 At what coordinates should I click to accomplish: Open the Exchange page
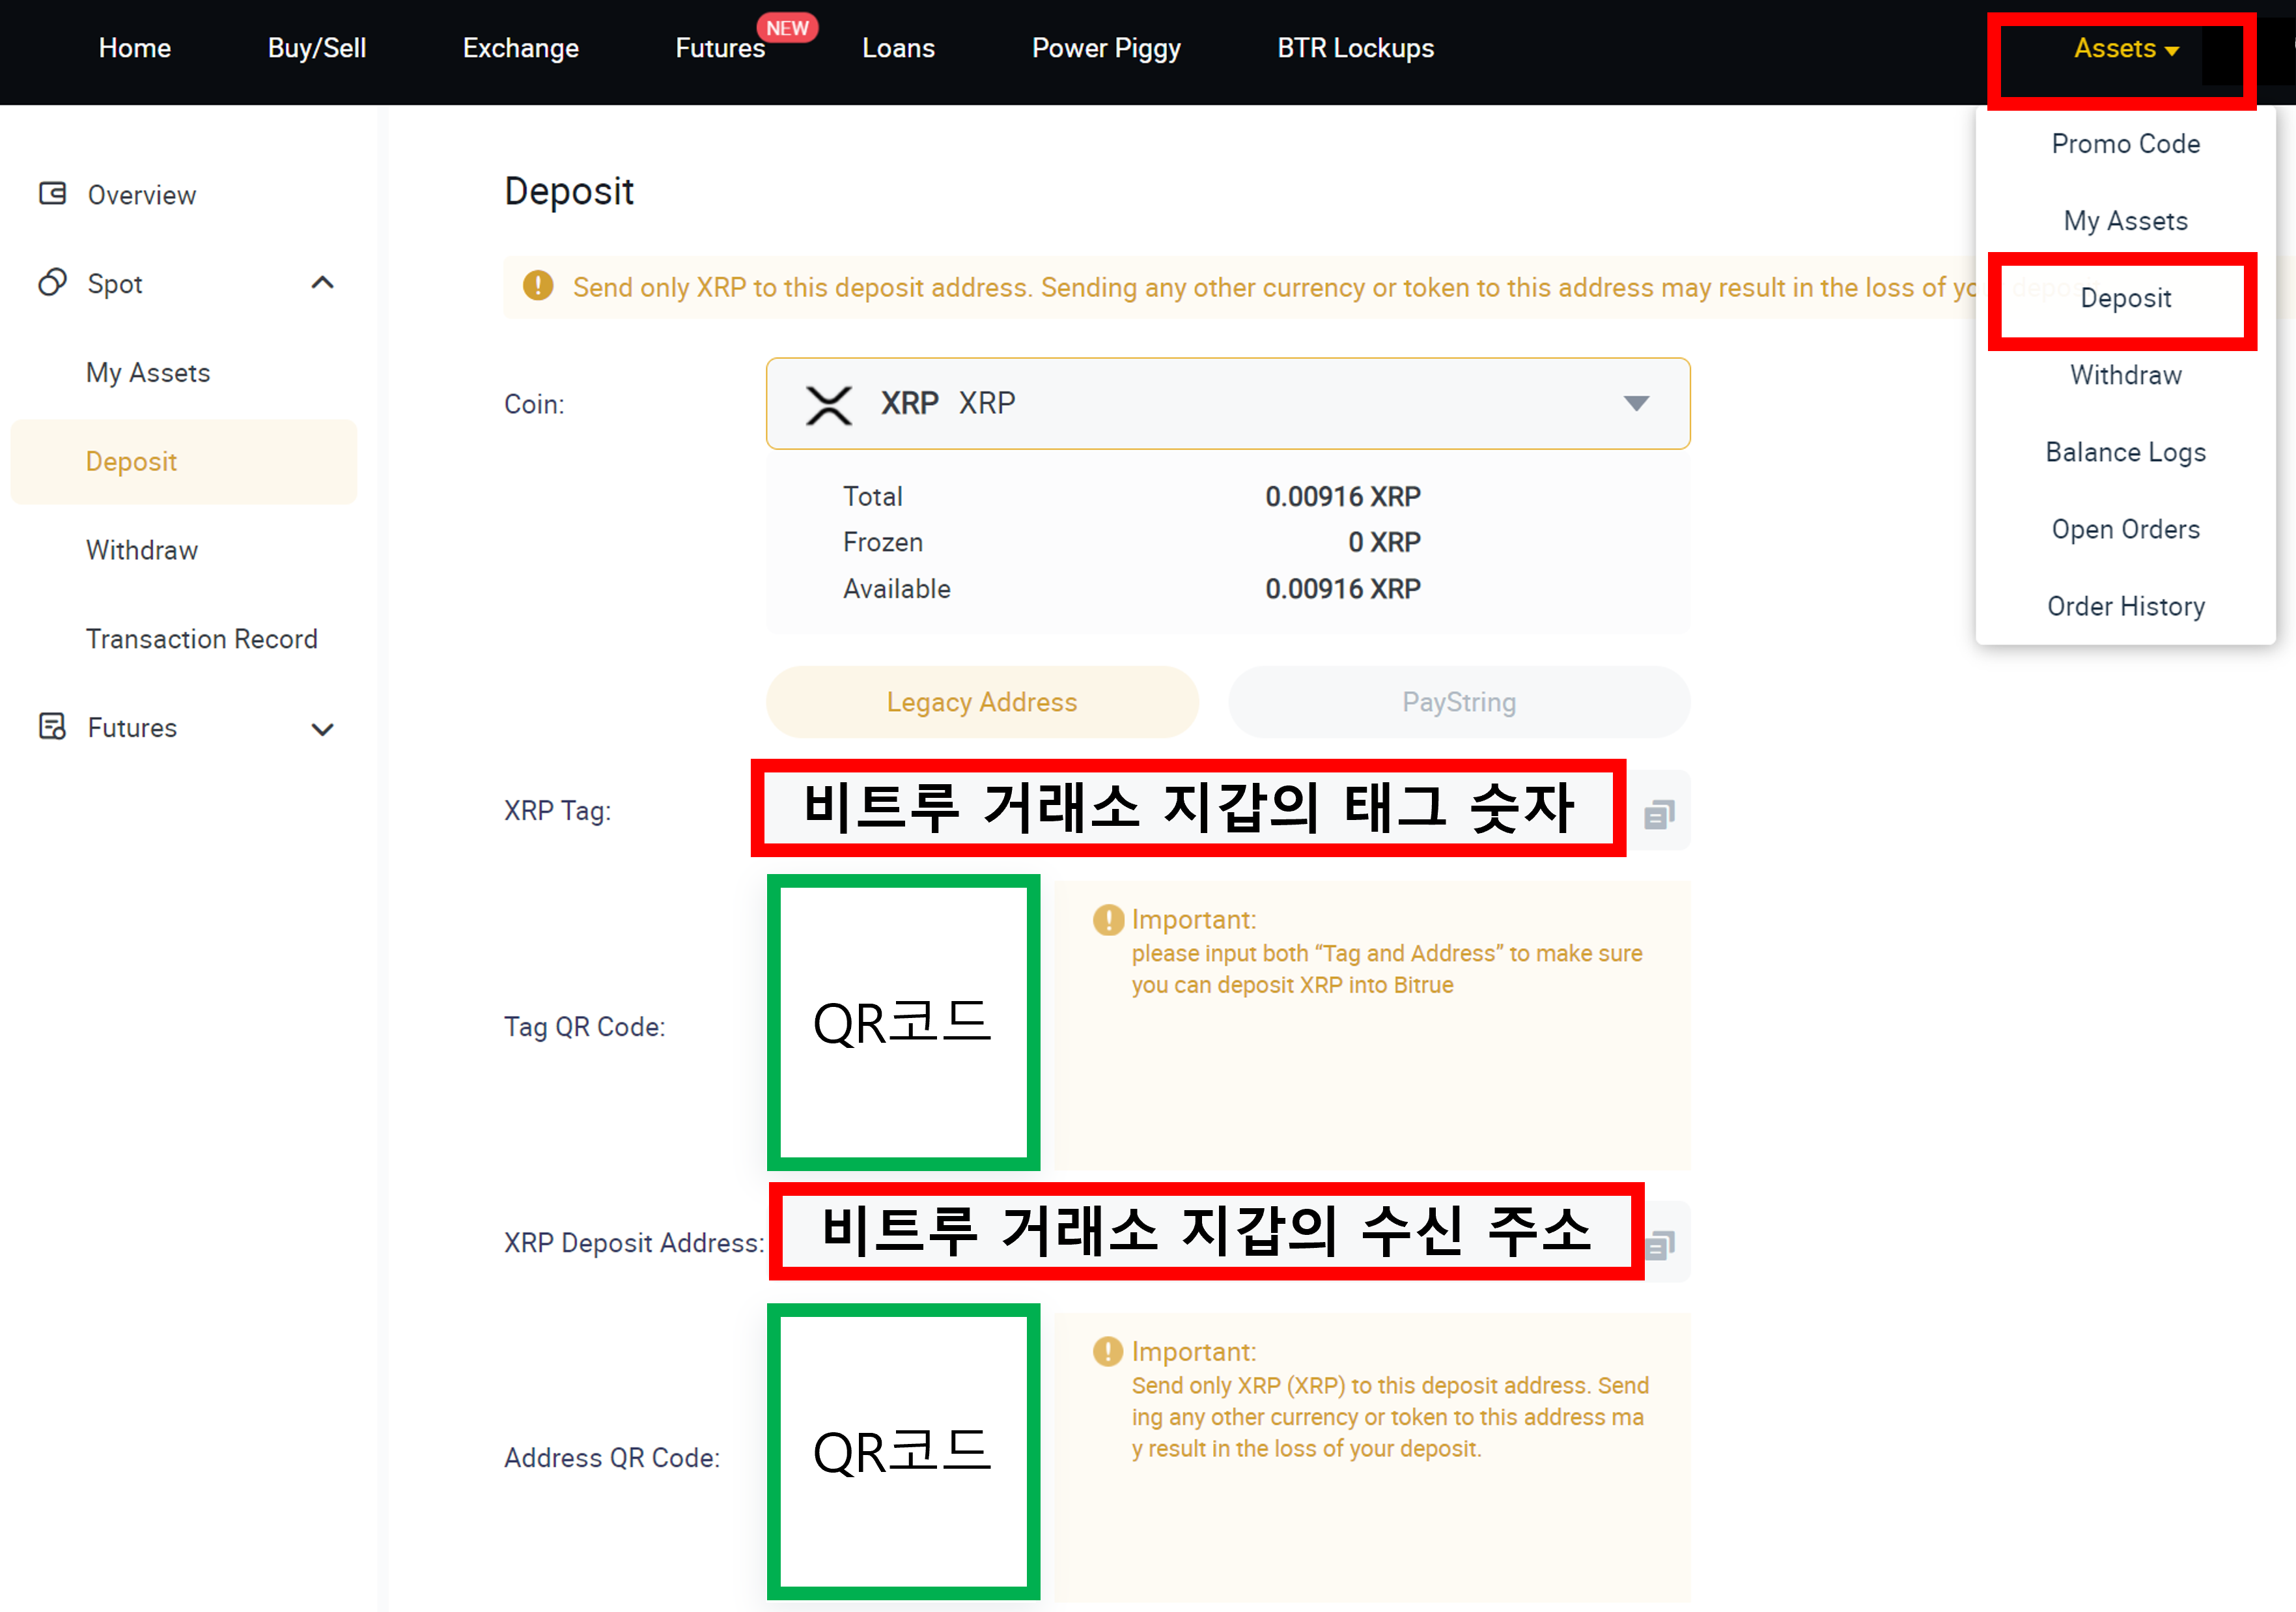521,48
